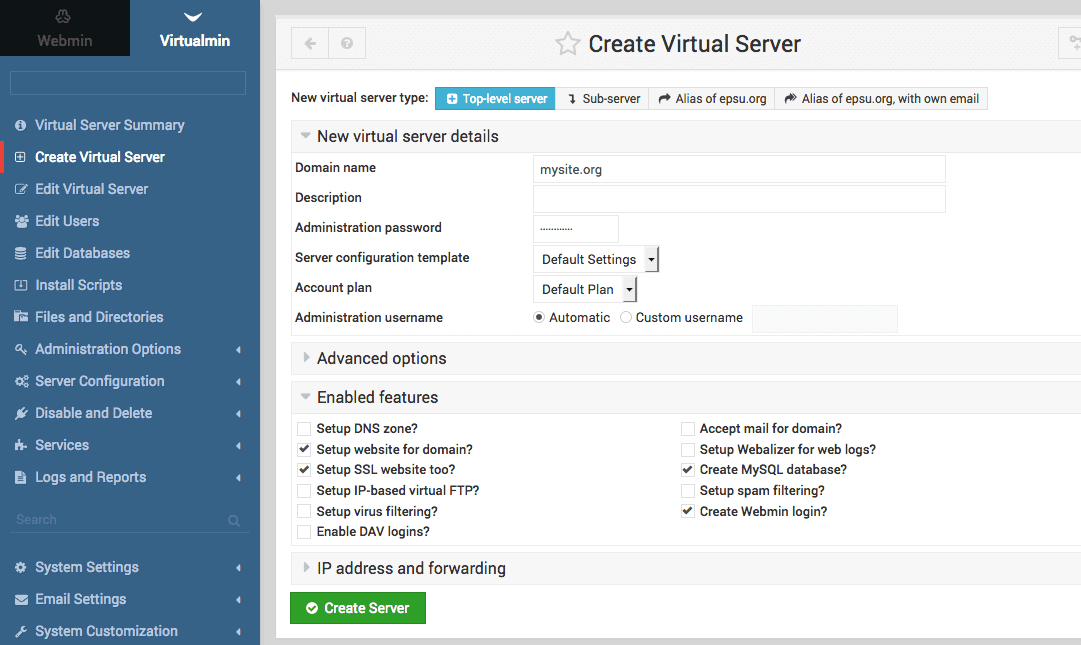Open the Server configuration template dropdown

point(596,259)
